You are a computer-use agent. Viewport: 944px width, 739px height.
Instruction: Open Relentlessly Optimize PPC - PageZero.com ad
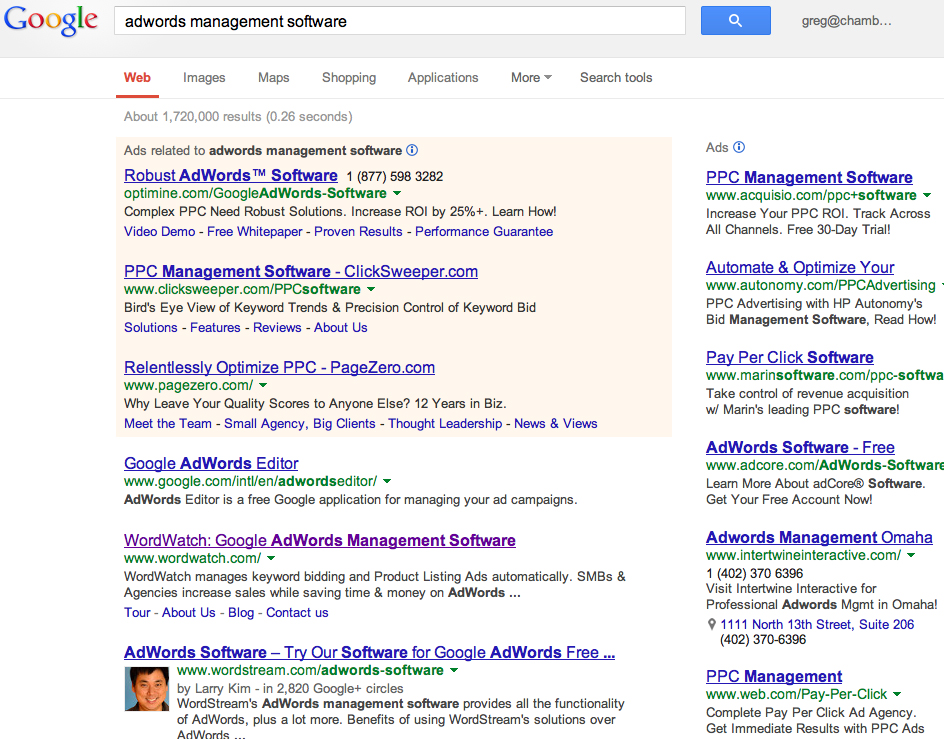point(279,367)
